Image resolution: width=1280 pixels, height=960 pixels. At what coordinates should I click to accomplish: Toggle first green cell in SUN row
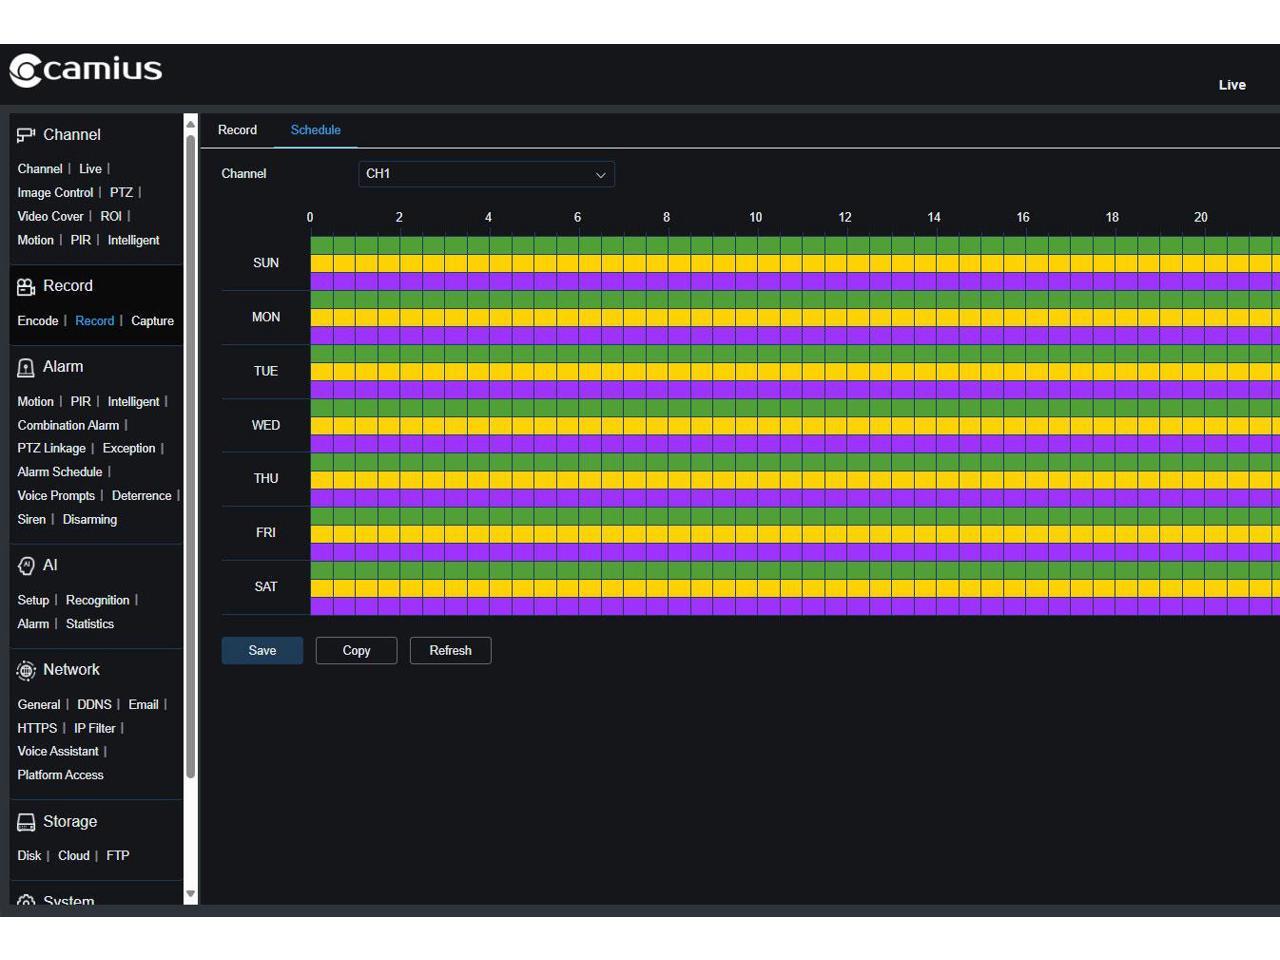pos(321,245)
